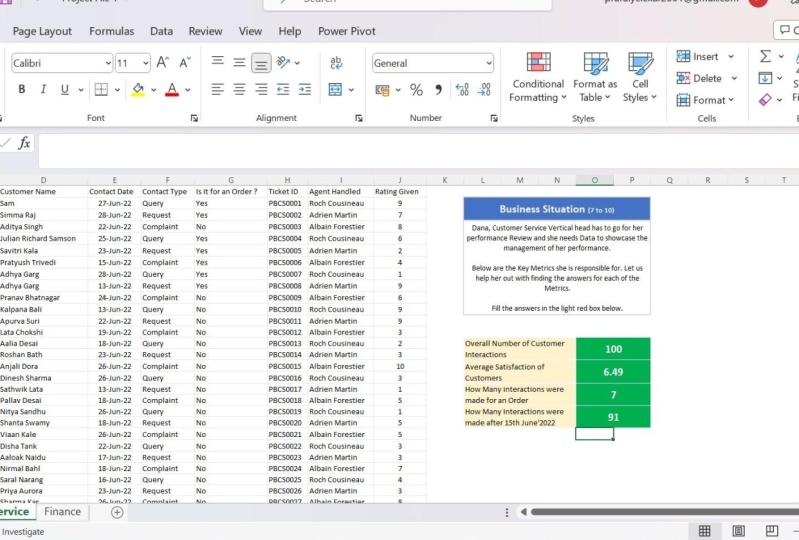Click Increase Indent icon
The image size is (799, 540).
pos(305,90)
